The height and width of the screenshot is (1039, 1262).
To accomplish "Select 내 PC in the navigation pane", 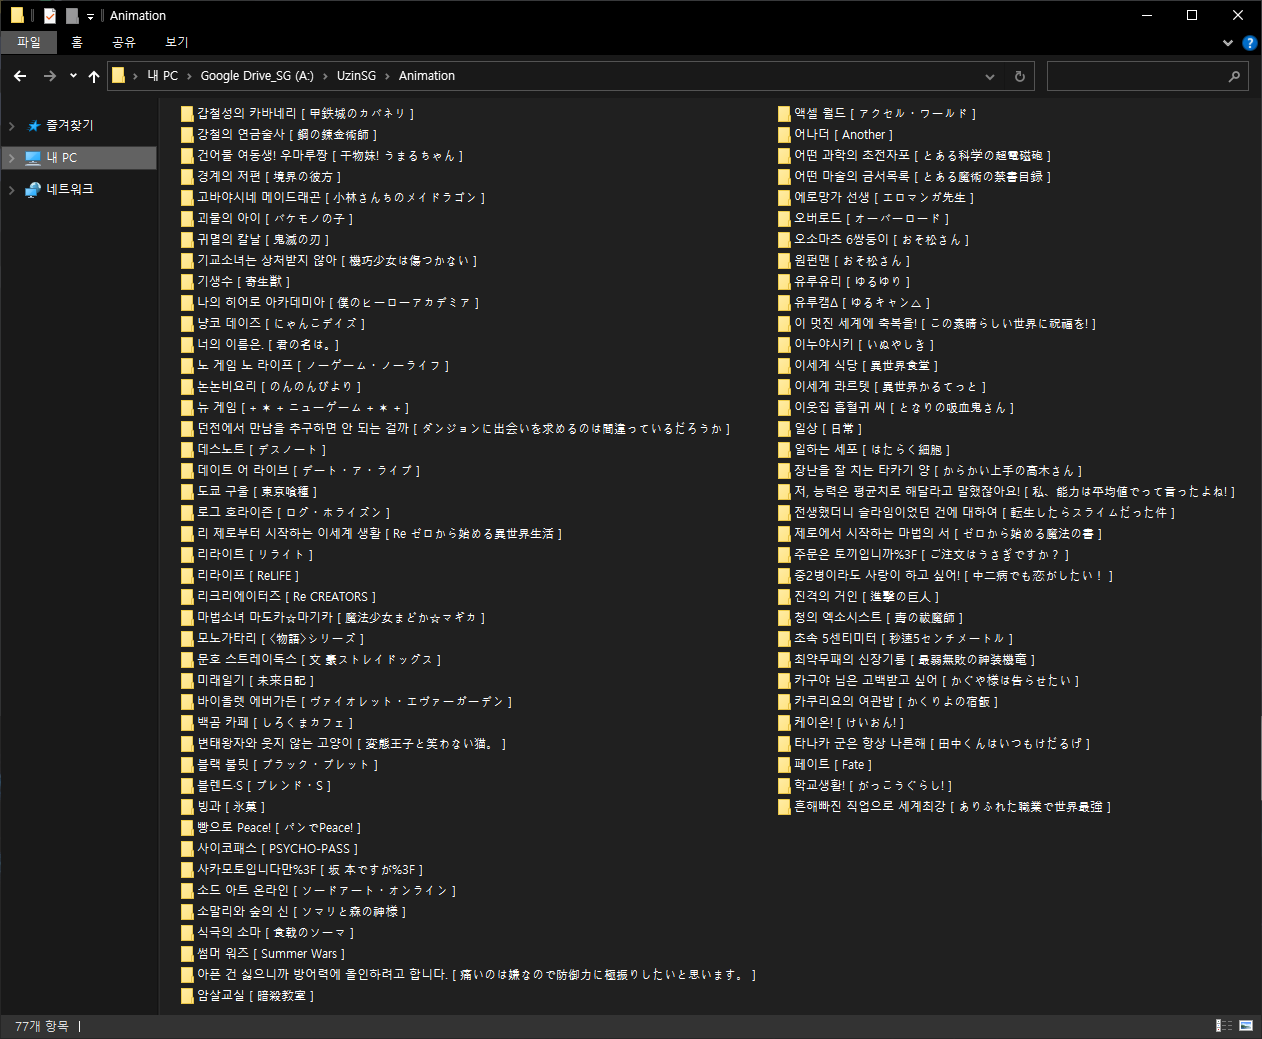I will click(x=62, y=158).
